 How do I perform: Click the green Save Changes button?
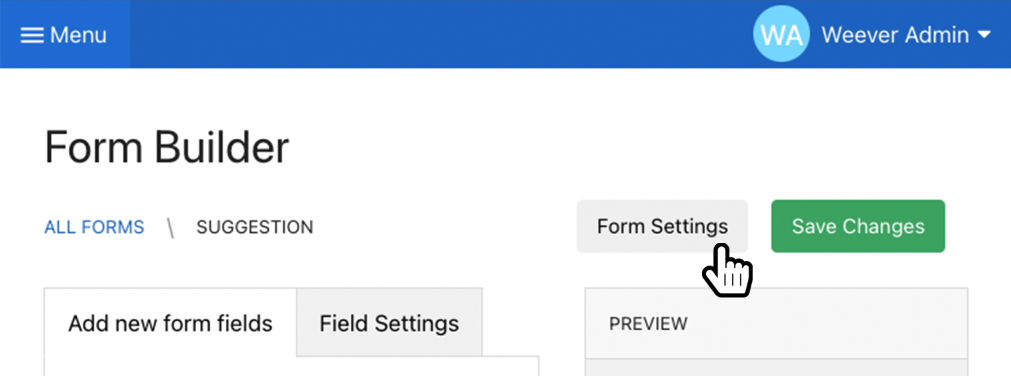click(x=858, y=226)
